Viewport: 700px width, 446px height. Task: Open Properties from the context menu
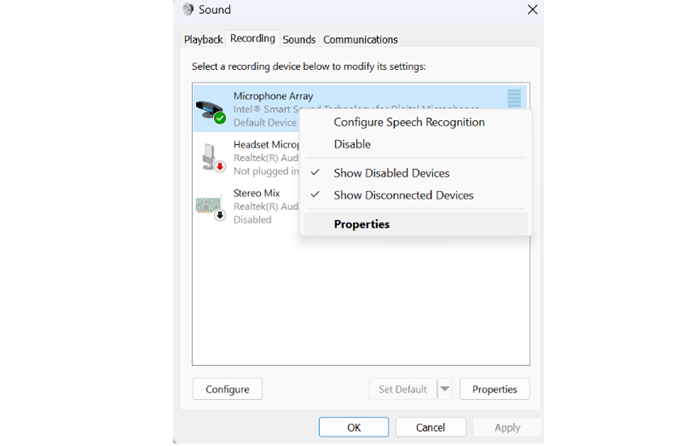click(416, 224)
